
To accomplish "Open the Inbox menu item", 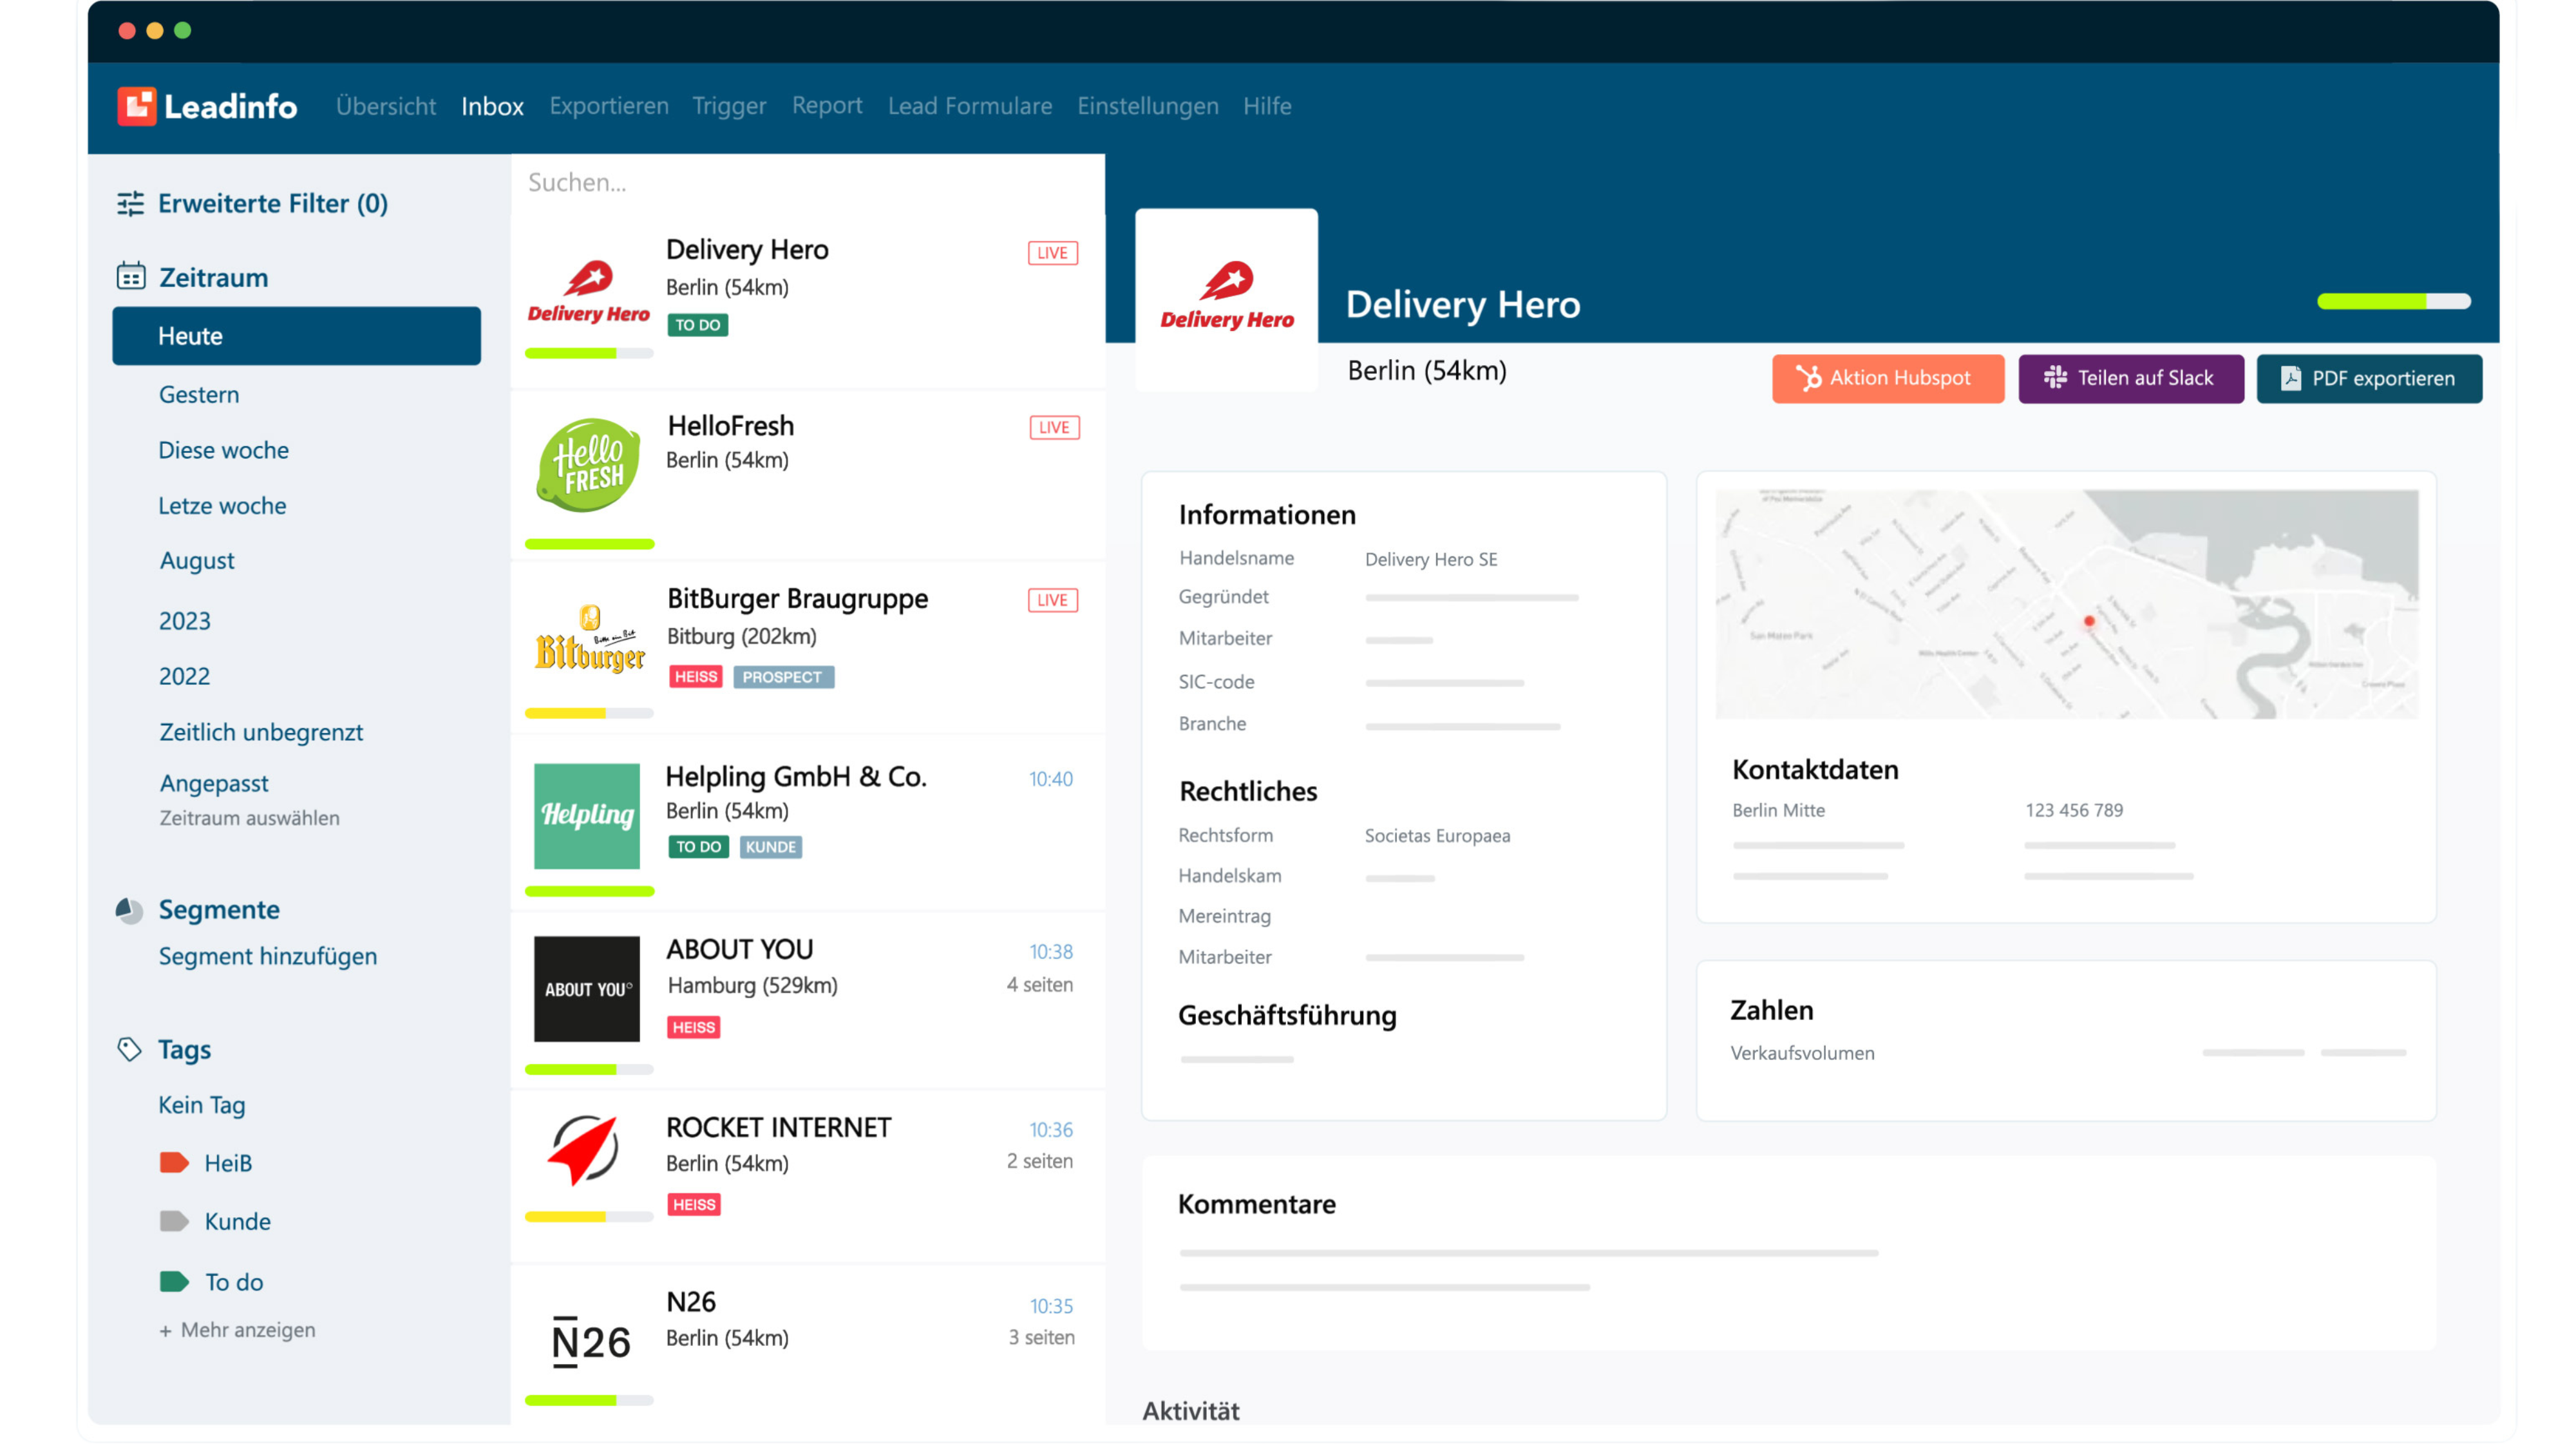I will (x=492, y=106).
